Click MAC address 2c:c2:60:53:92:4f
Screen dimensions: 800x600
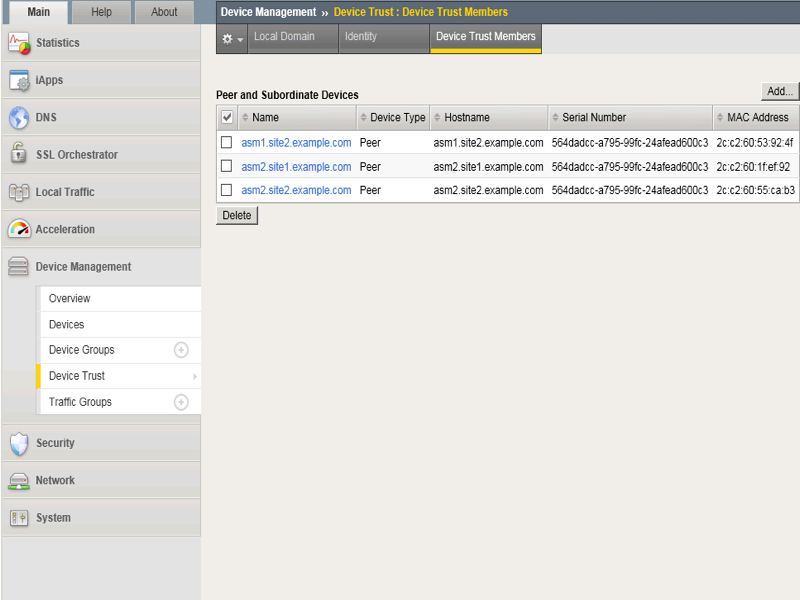[x=755, y=143]
